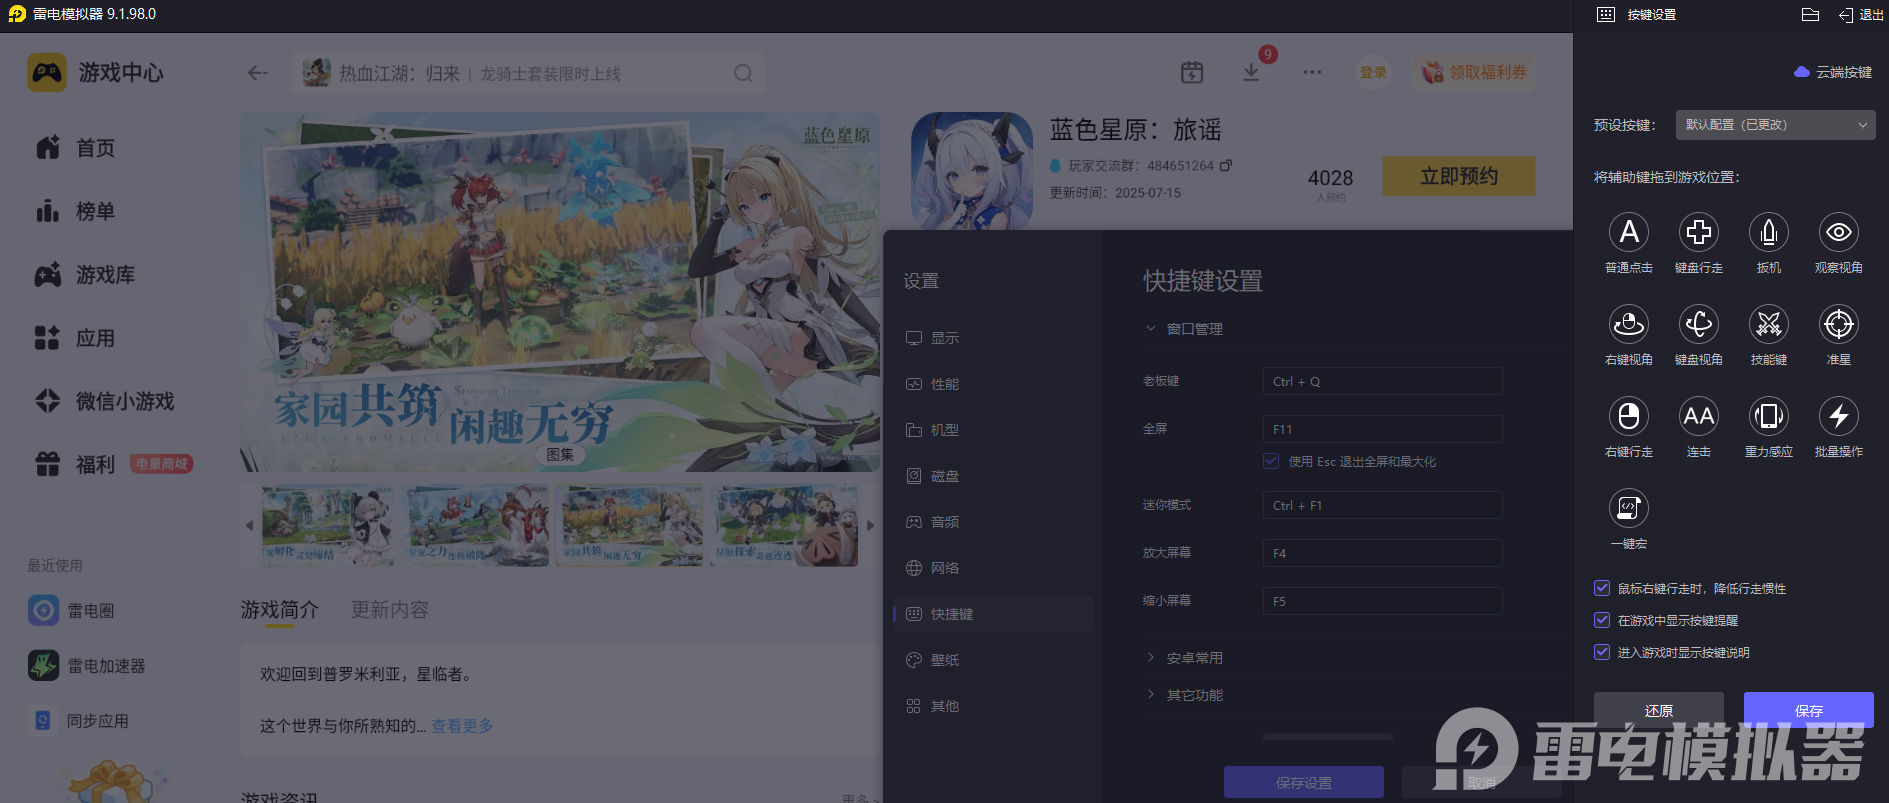Select the 一键宏 macro tool

pyautogui.click(x=1629, y=508)
